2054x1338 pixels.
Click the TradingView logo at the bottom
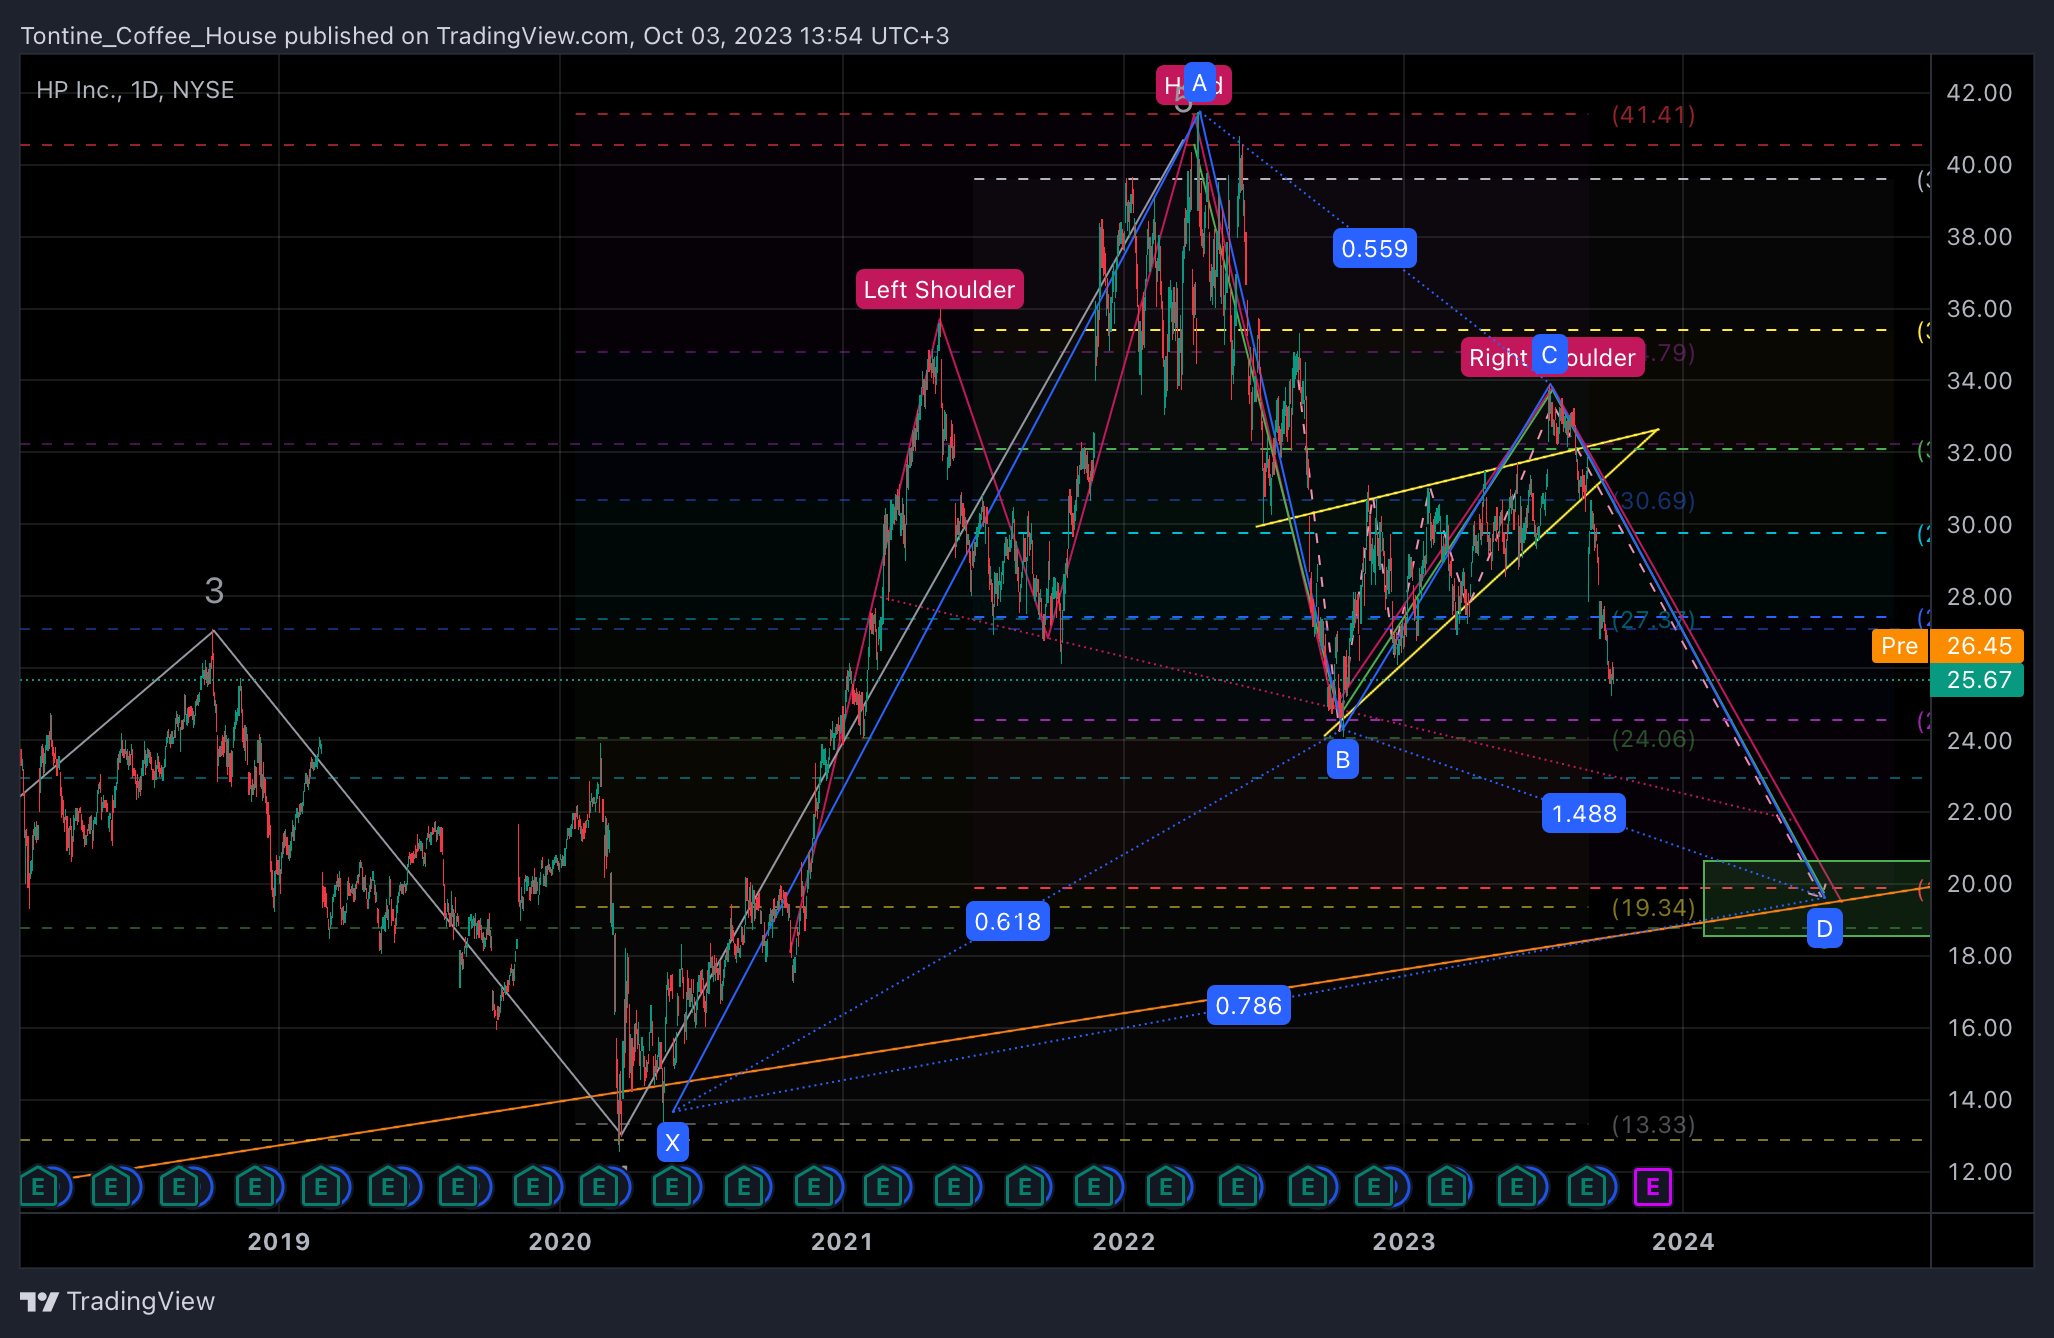(118, 1301)
